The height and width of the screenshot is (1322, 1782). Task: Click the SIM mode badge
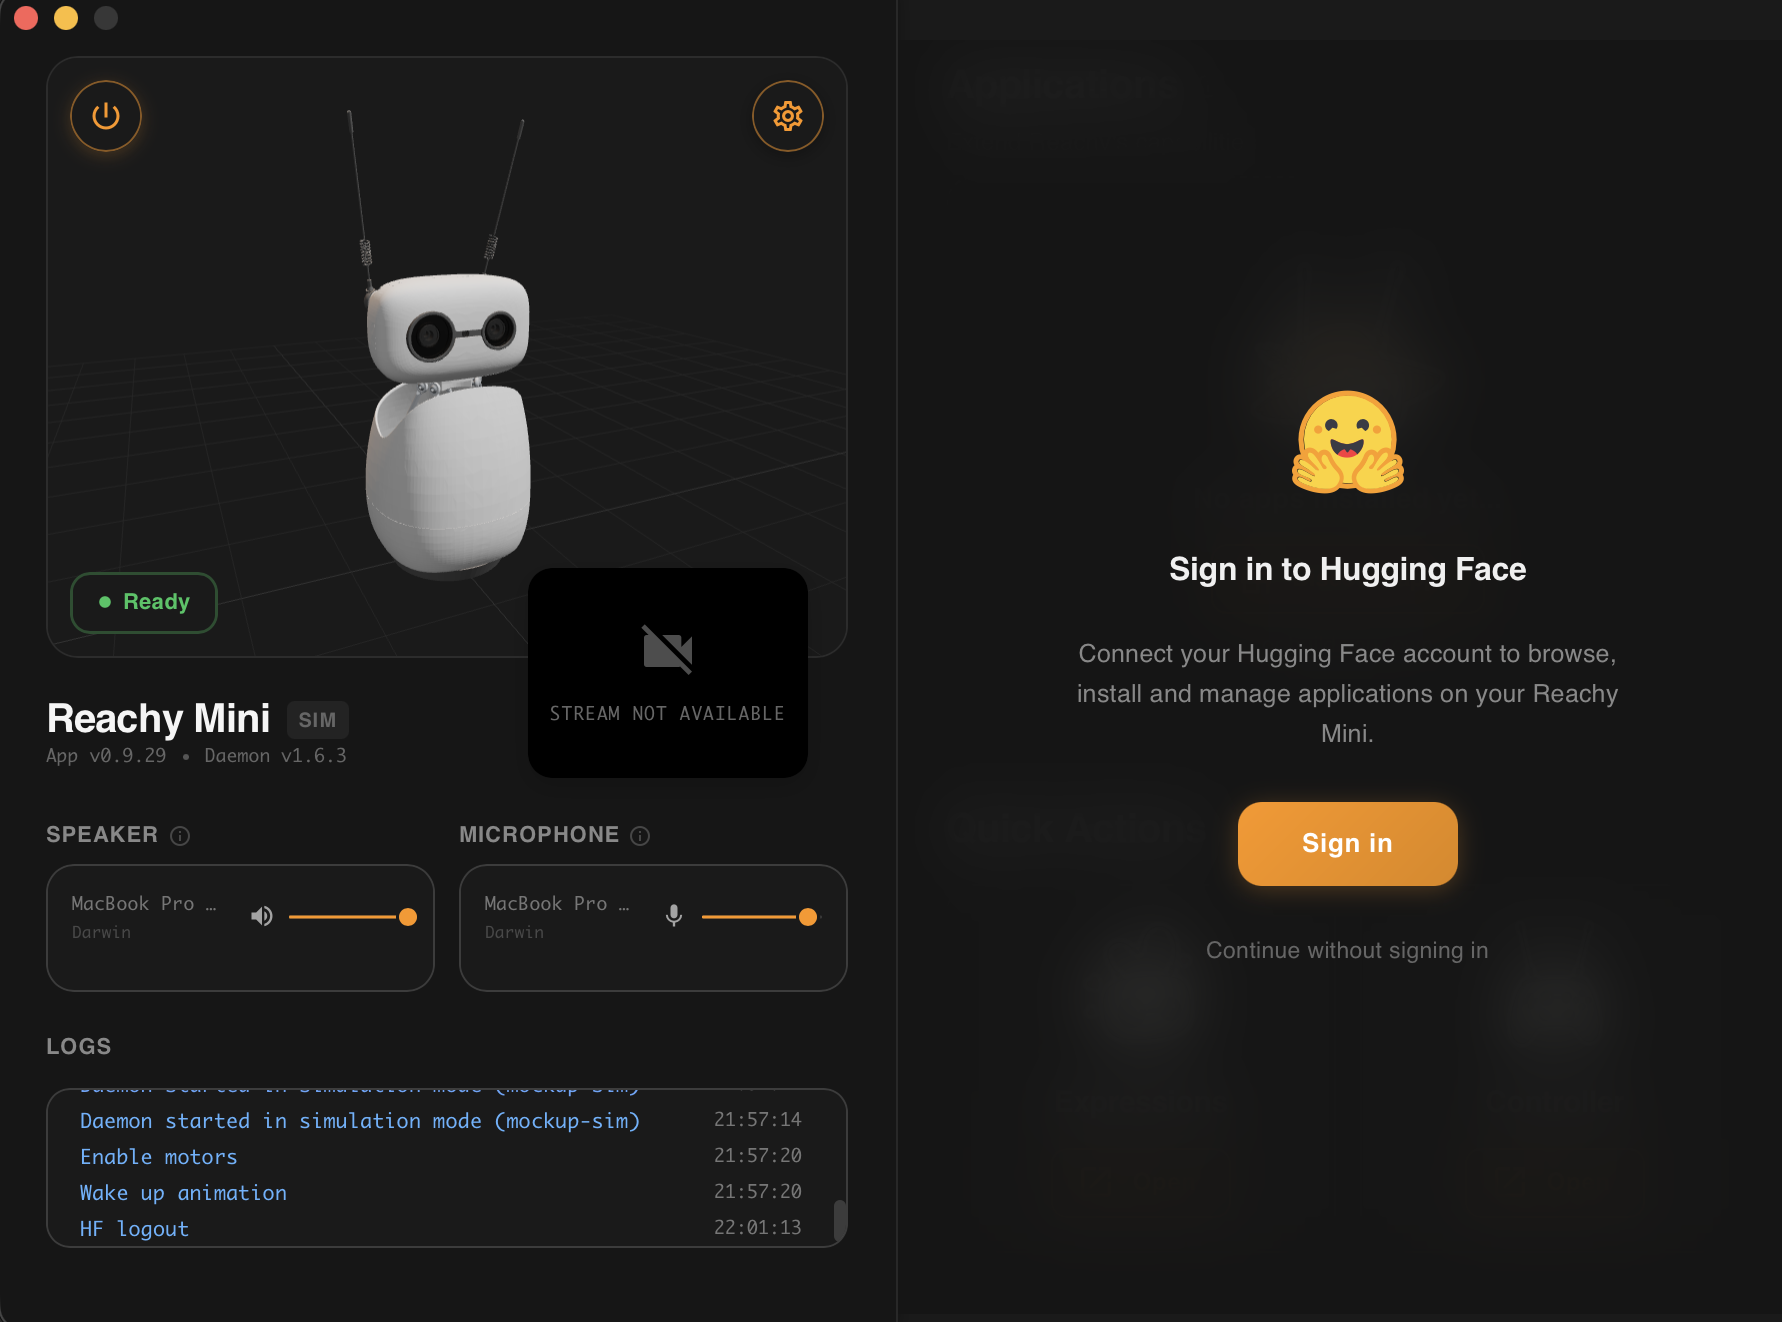(x=318, y=720)
